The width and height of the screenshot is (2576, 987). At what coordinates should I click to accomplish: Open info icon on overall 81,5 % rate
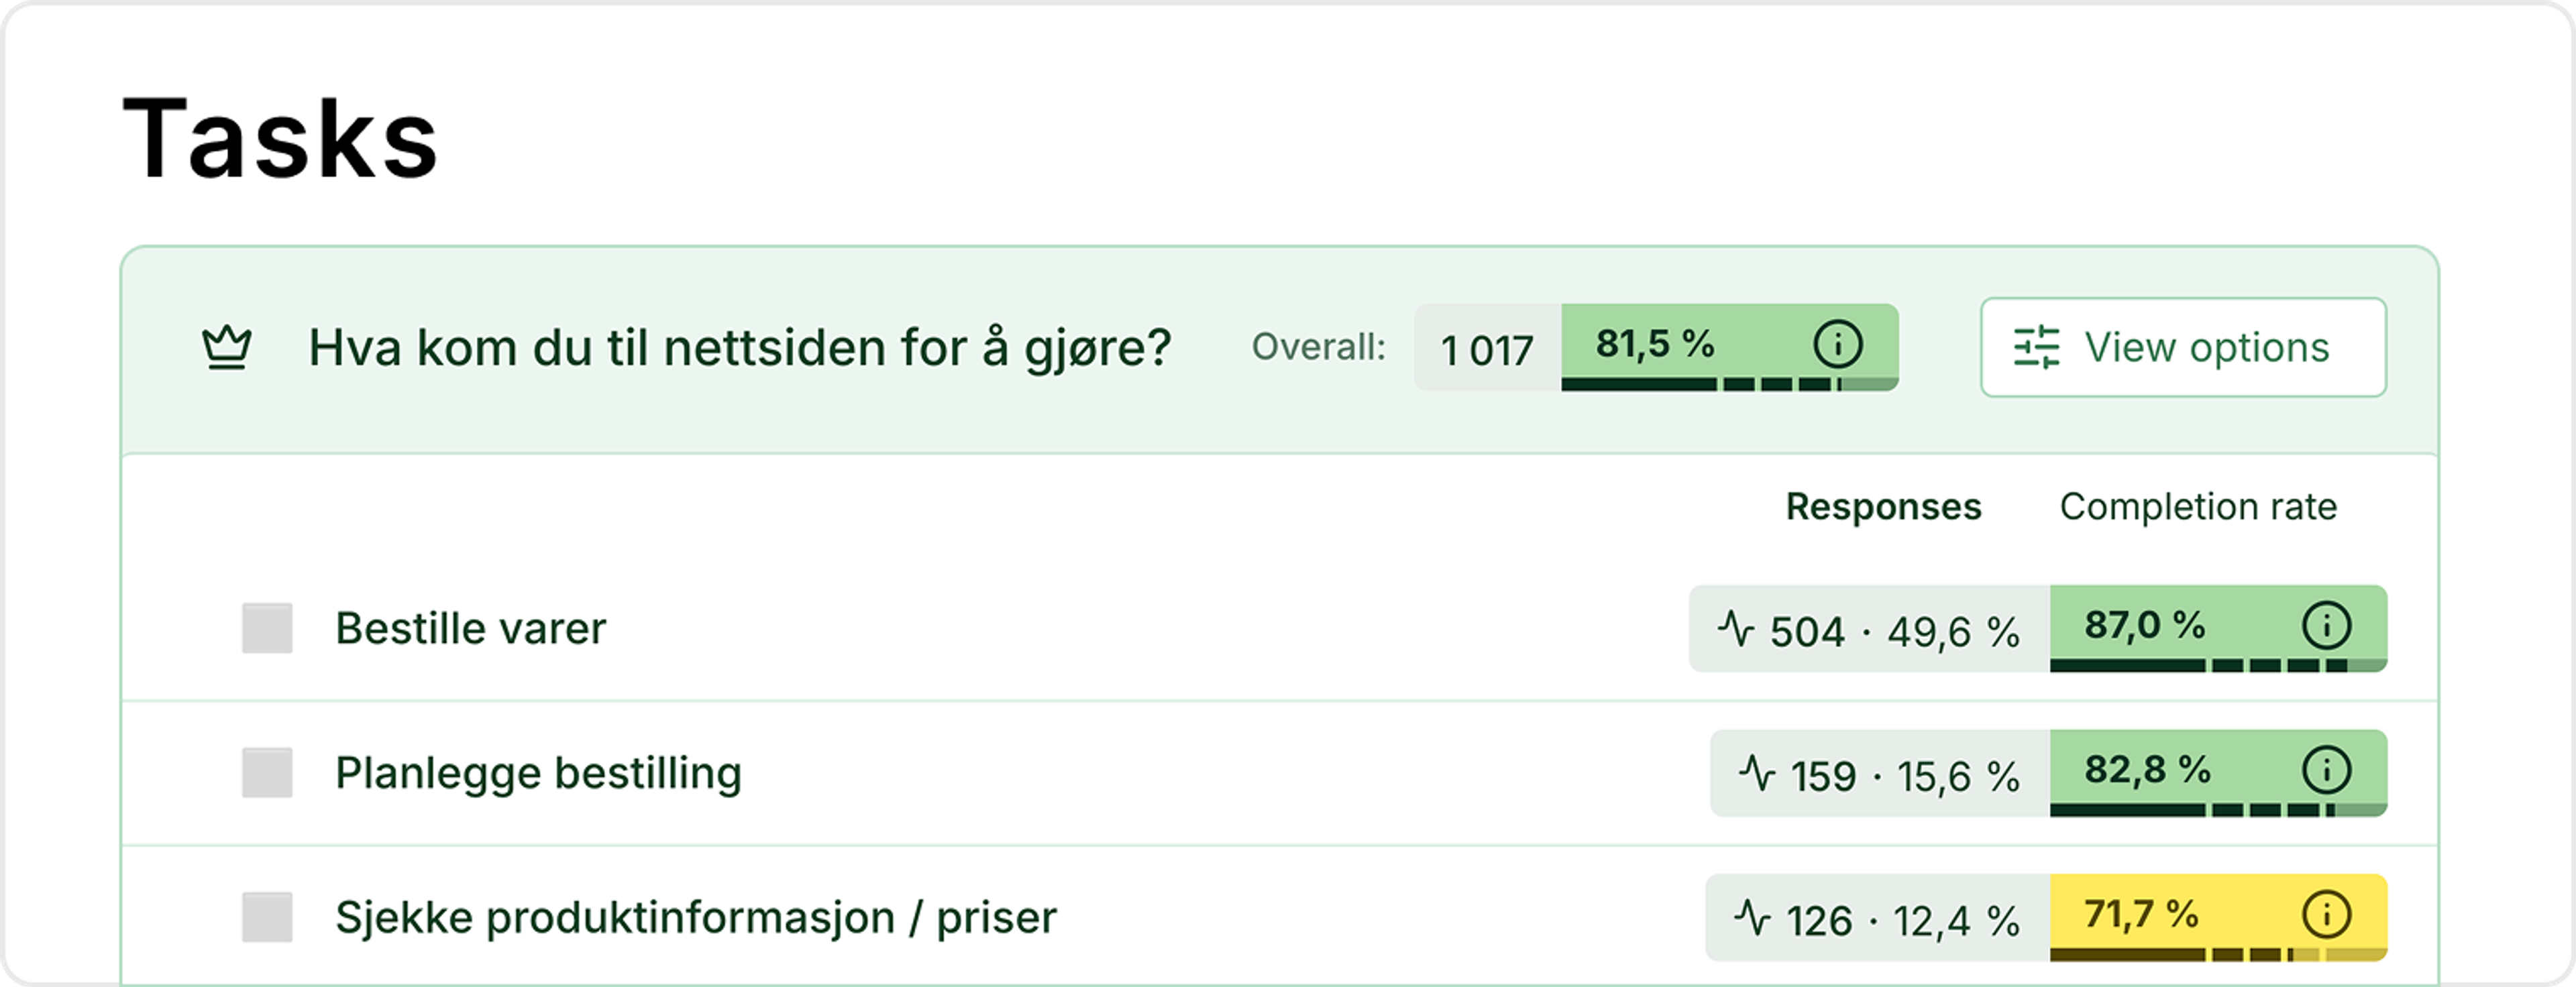1838,344
